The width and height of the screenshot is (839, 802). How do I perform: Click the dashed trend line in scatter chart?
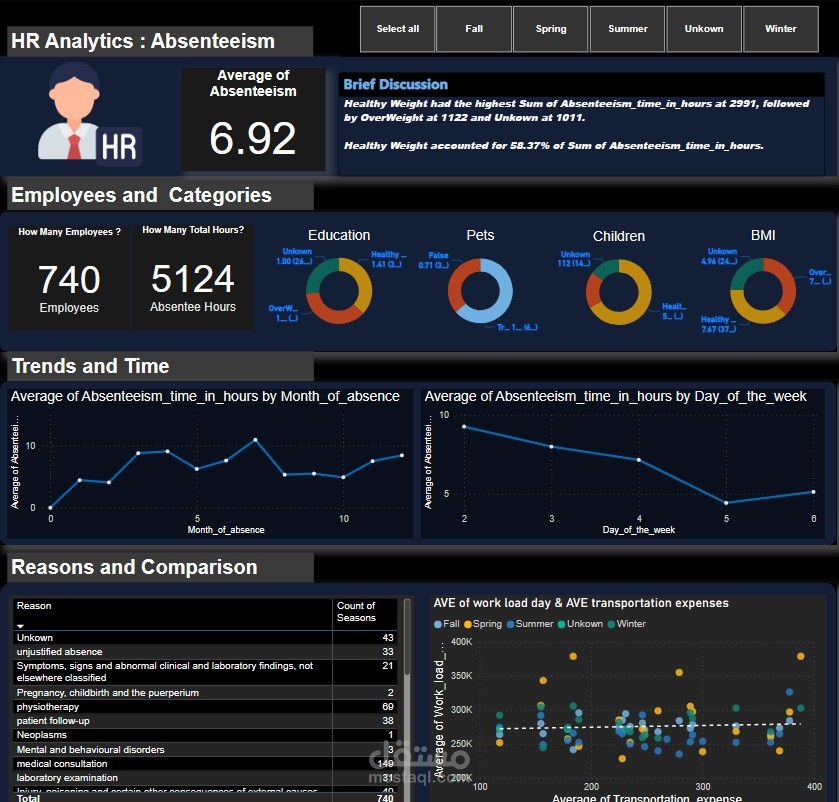(649, 726)
